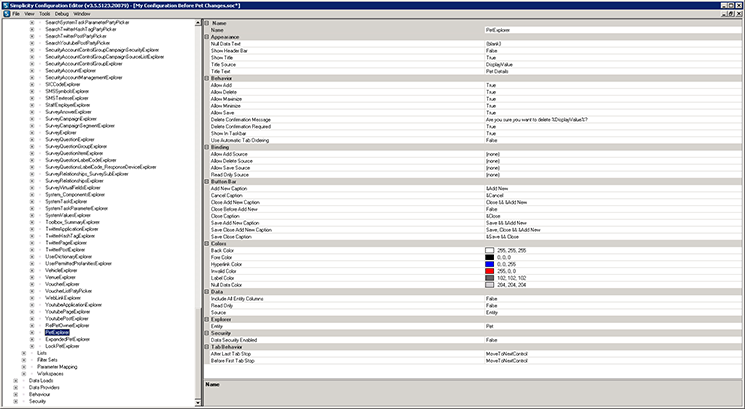745x409 pixels.
Task: Expand the Data Loads node
Action: [16, 381]
